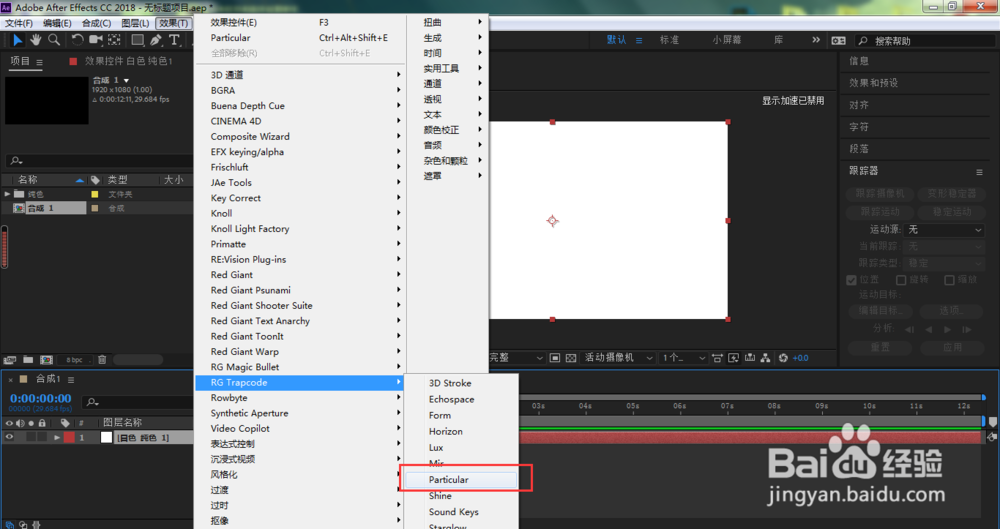Open the 字符 panel
This screenshot has width=1000, height=529.
(x=858, y=127)
